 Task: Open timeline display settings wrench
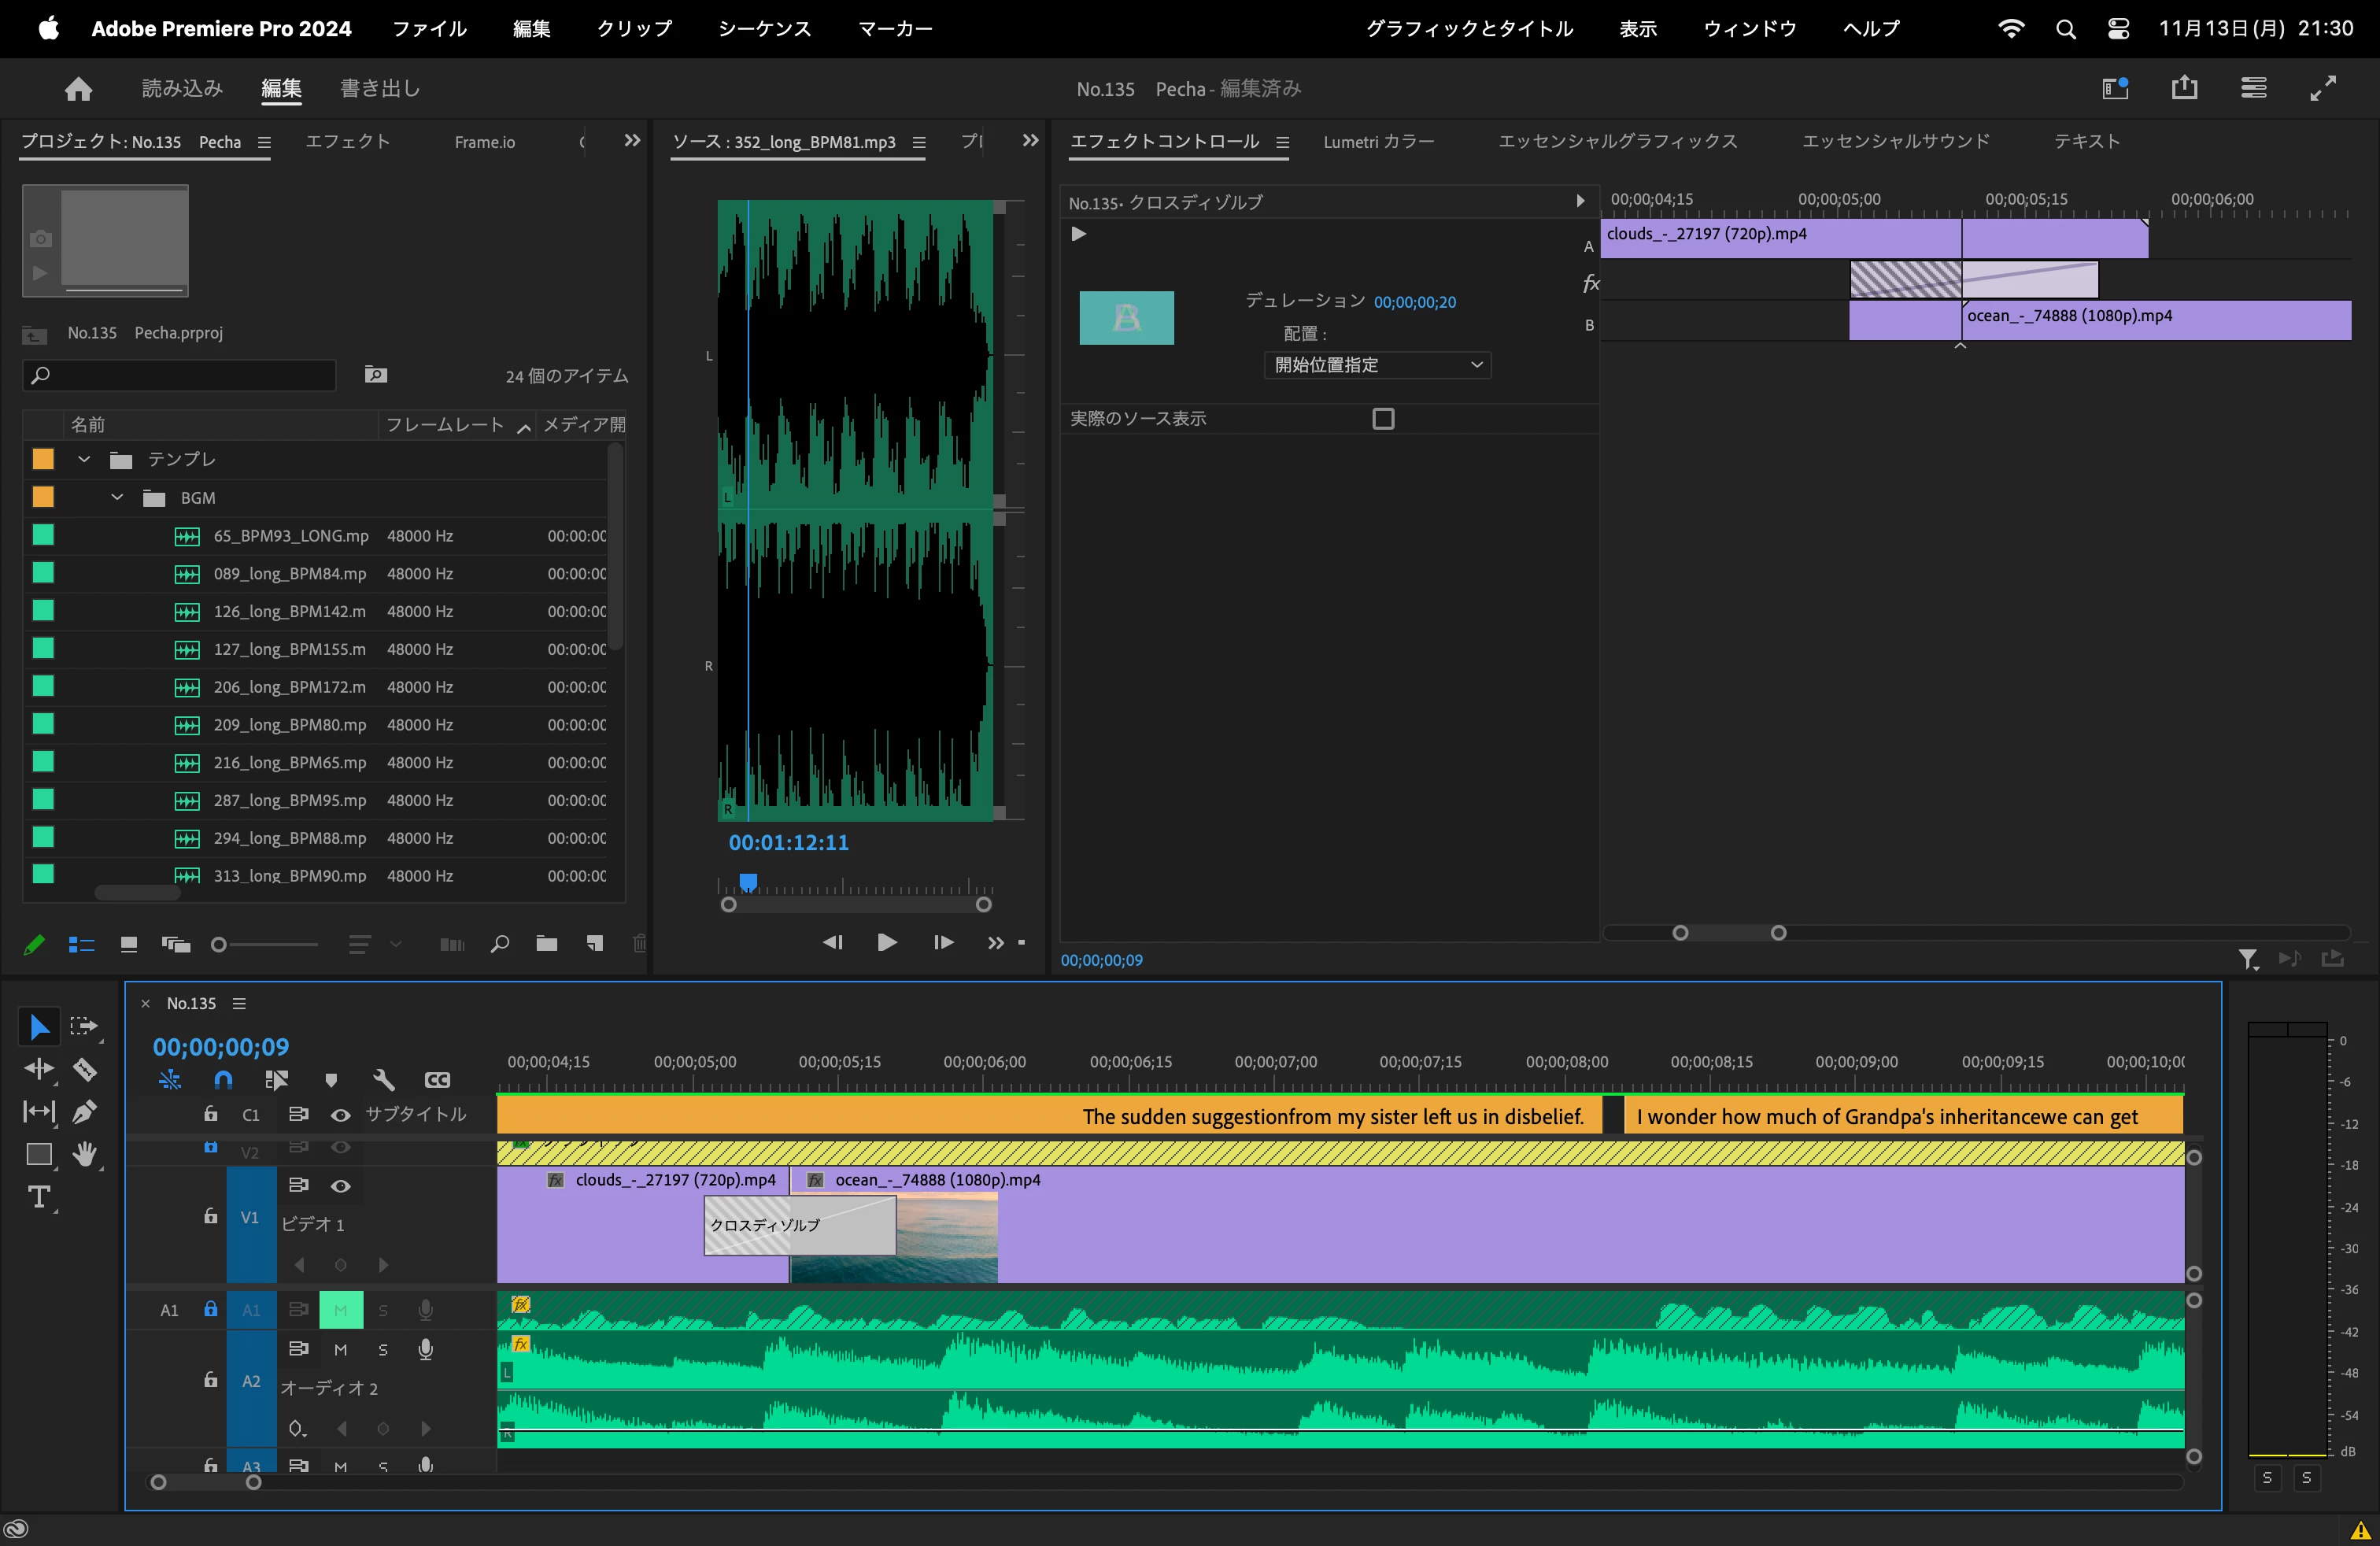[x=384, y=1080]
